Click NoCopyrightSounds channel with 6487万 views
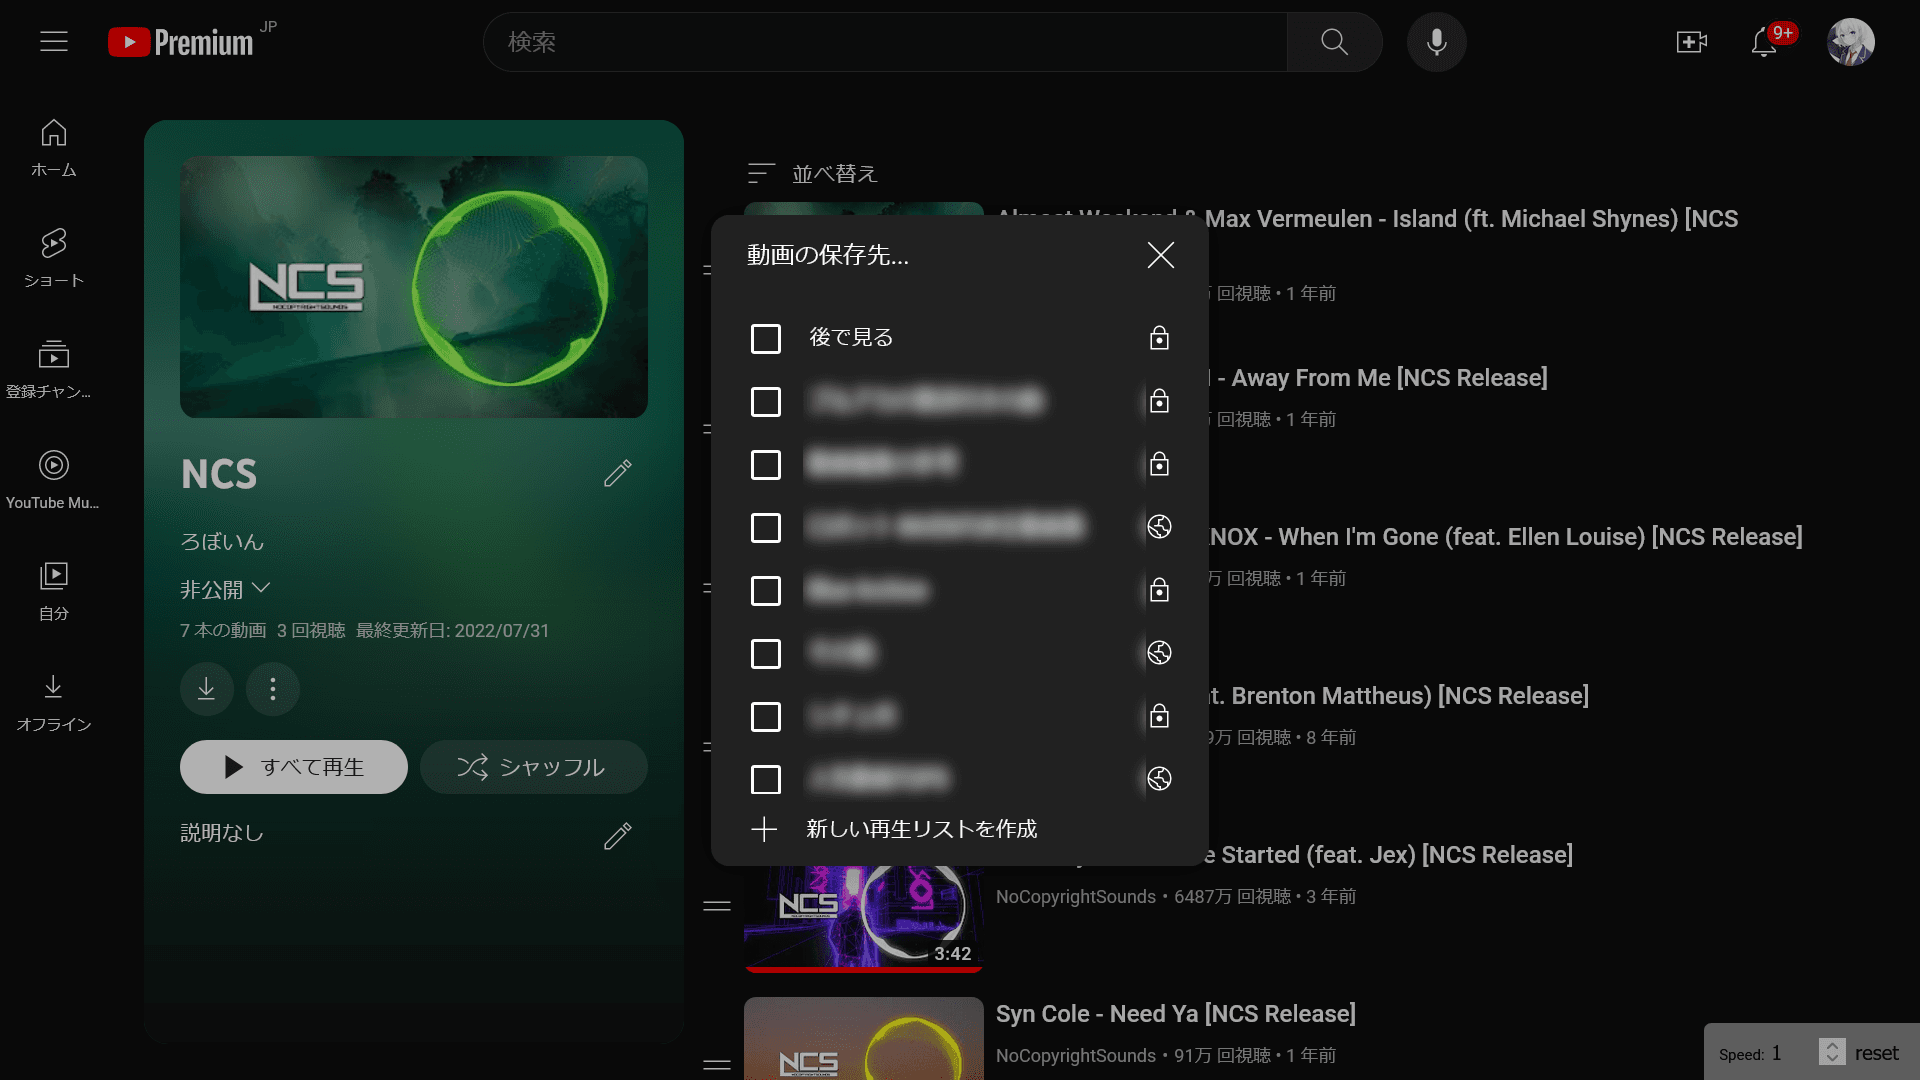 pos(1076,897)
